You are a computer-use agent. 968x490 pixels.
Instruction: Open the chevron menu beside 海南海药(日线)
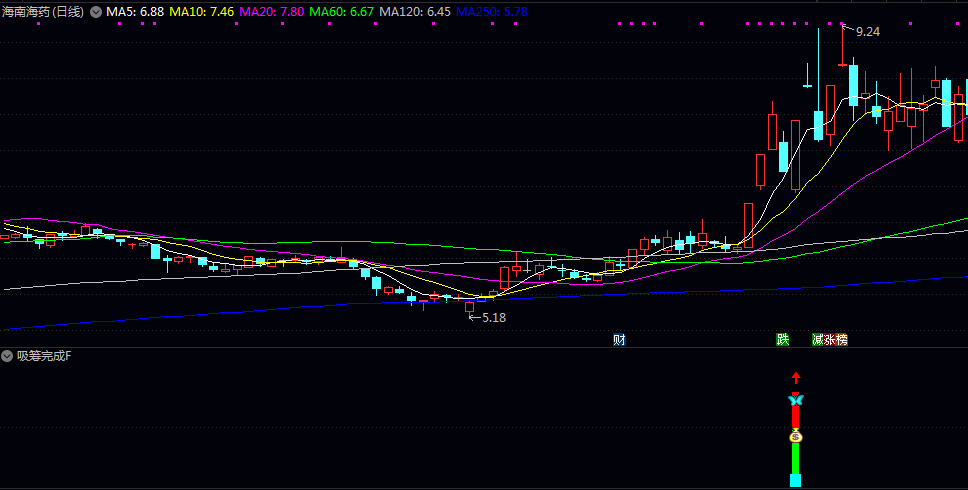pos(96,12)
